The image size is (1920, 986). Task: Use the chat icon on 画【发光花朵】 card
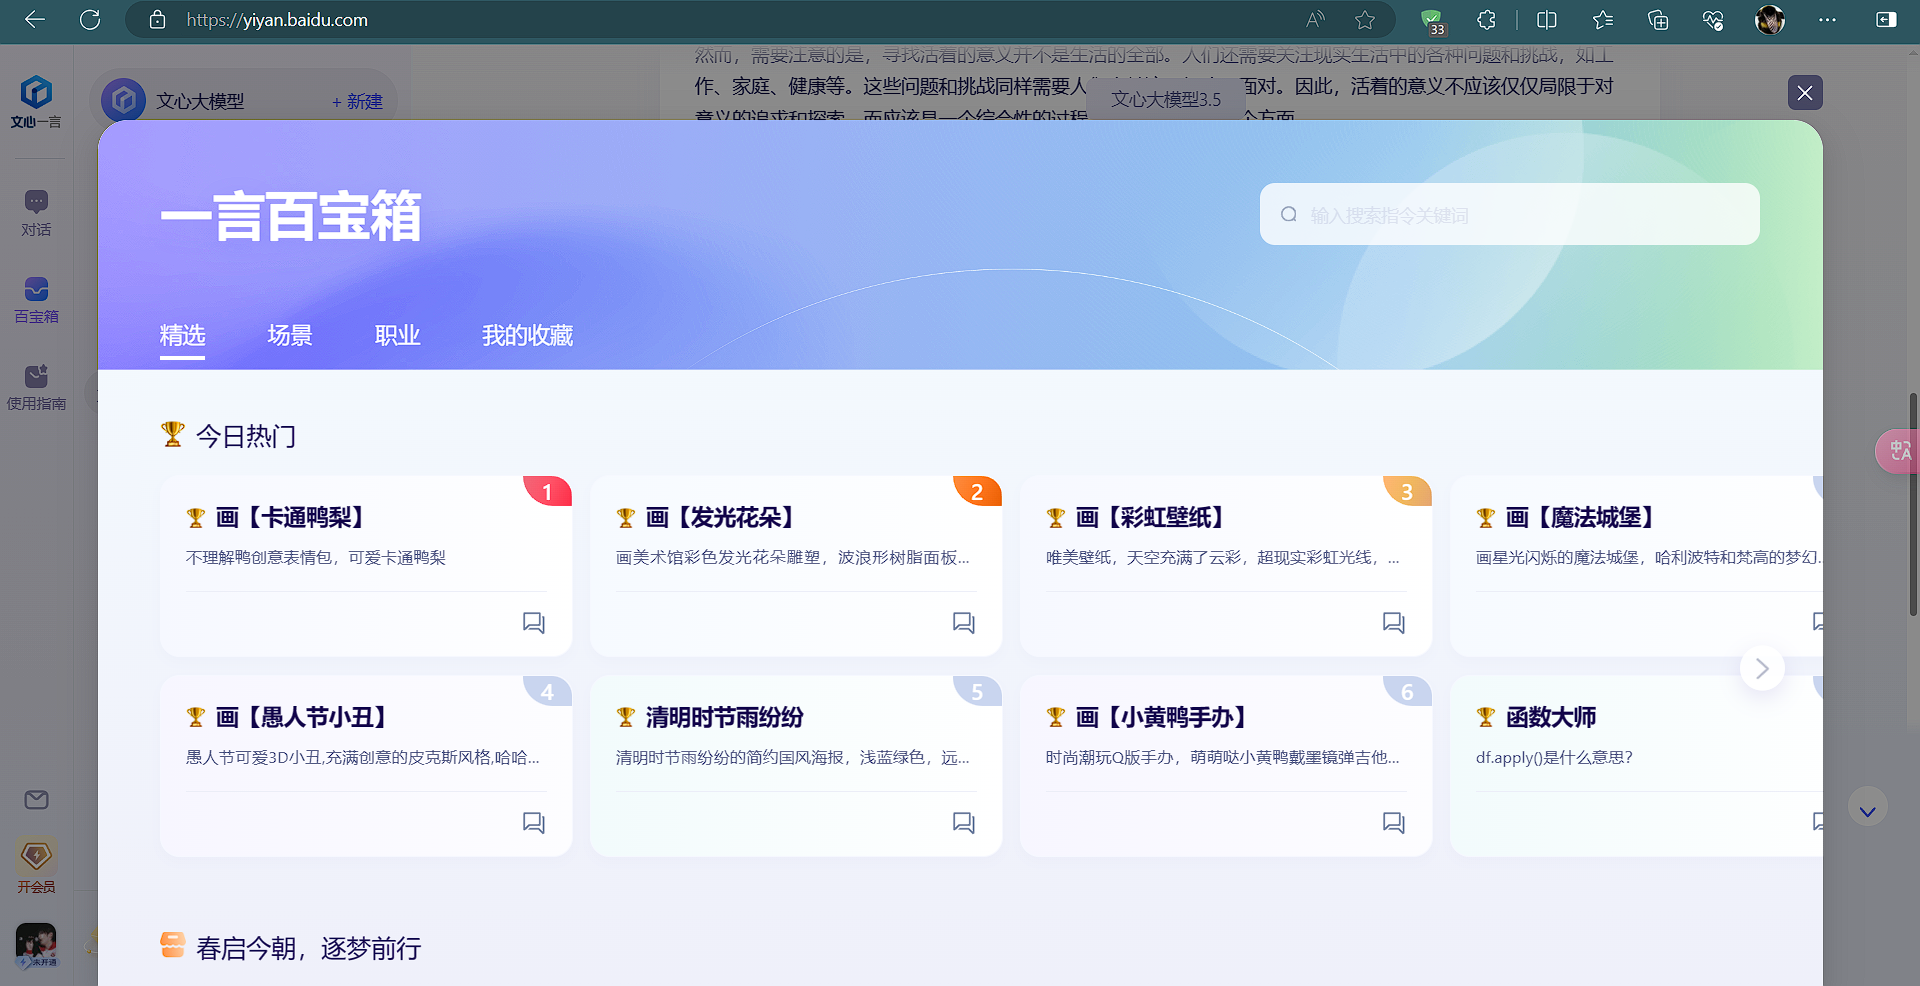coord(964,623)
